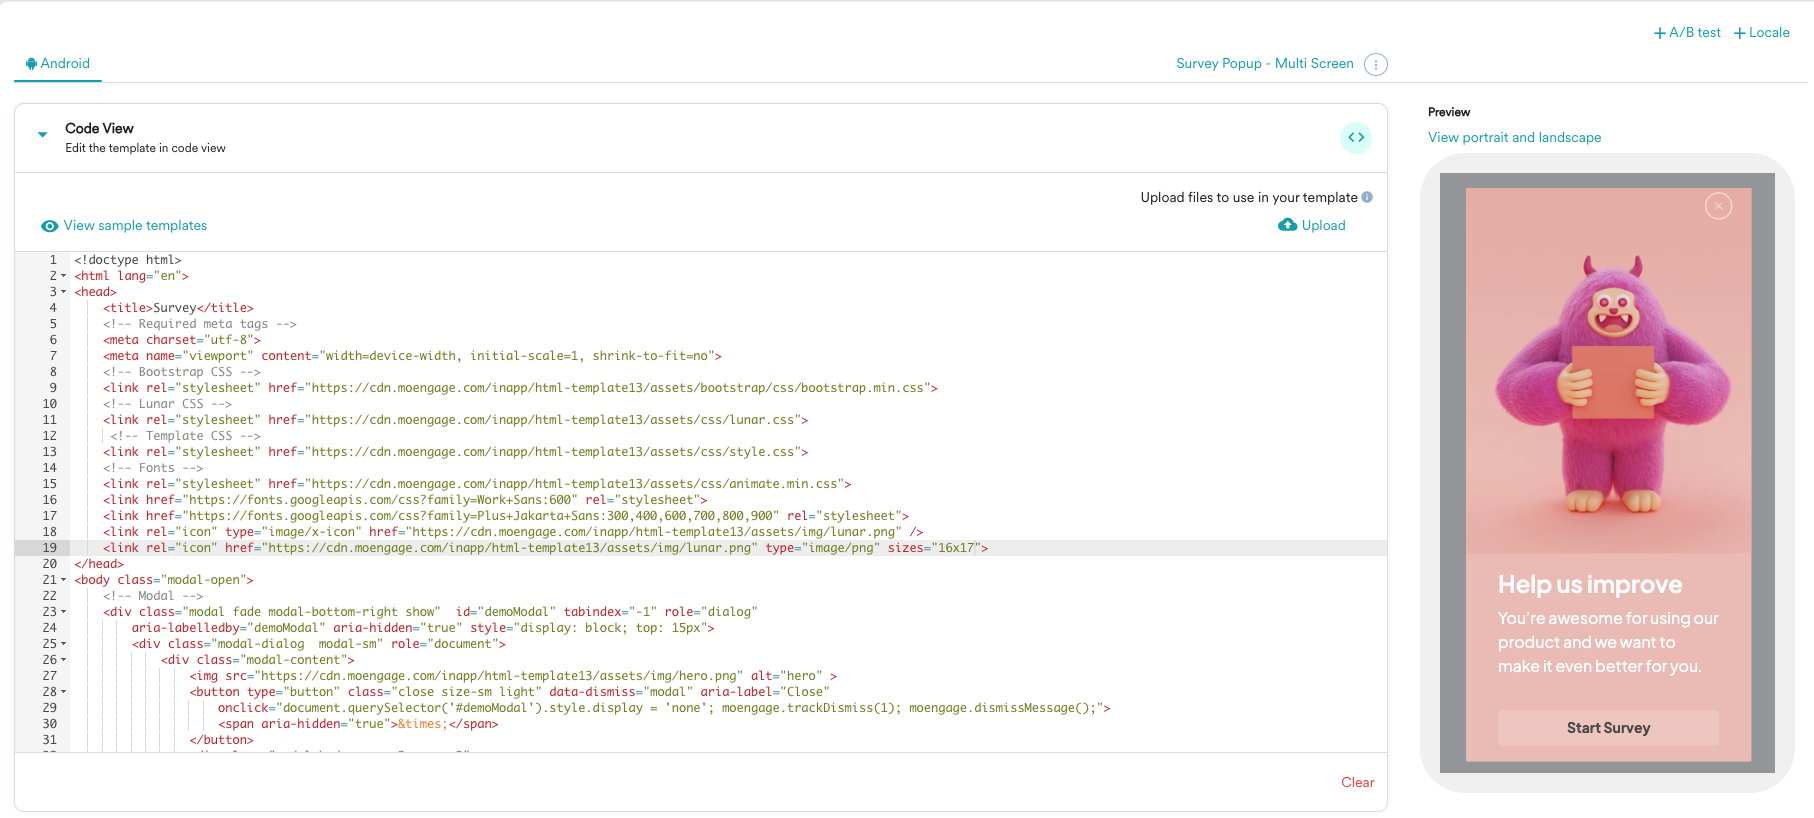Click View portrait and landscape link
Image resolution: width=1814 pixels, height=818 pixels.
tap(1514, 137)
